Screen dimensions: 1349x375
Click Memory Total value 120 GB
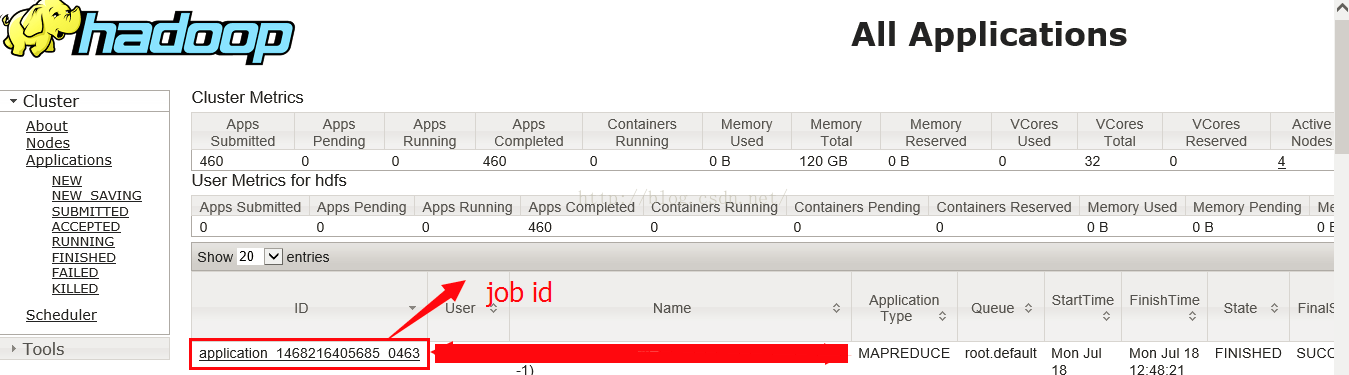click(824, 161)
